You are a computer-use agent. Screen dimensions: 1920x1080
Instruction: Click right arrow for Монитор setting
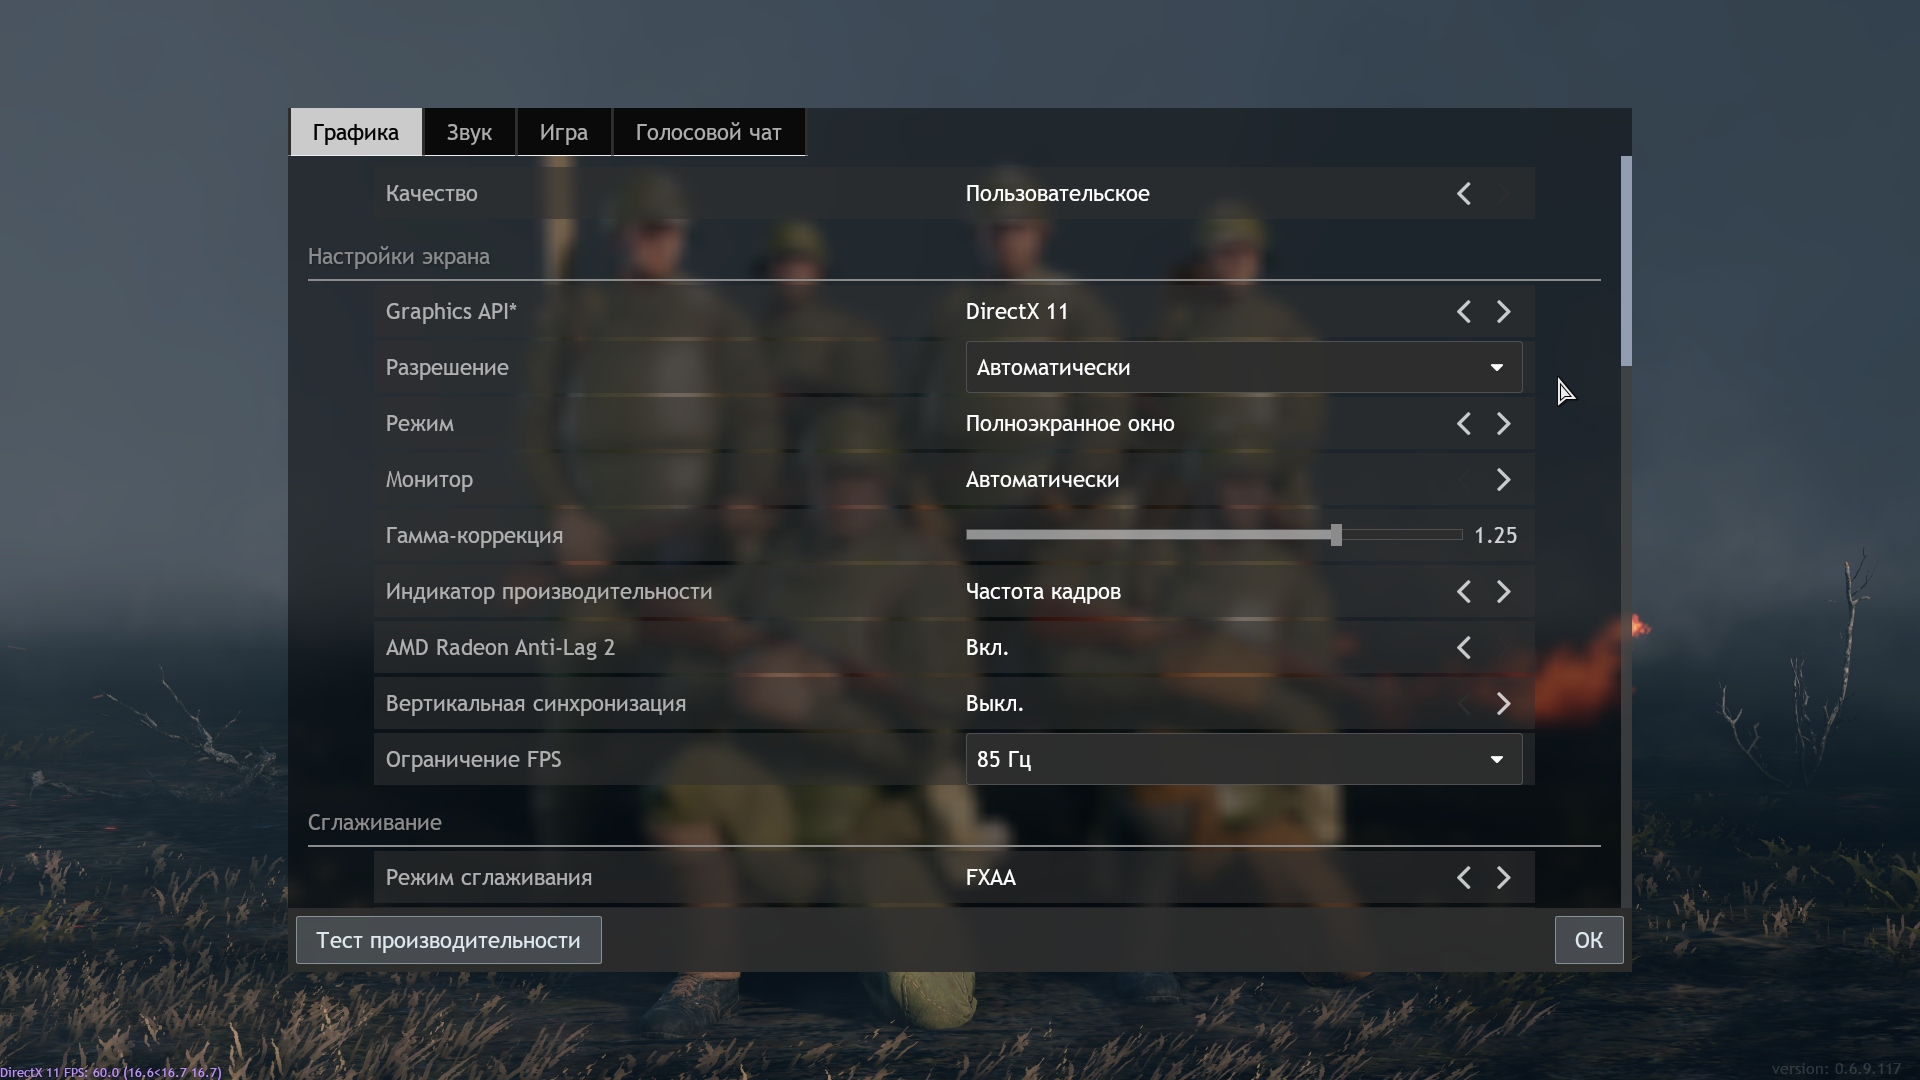coord(1503,480)
